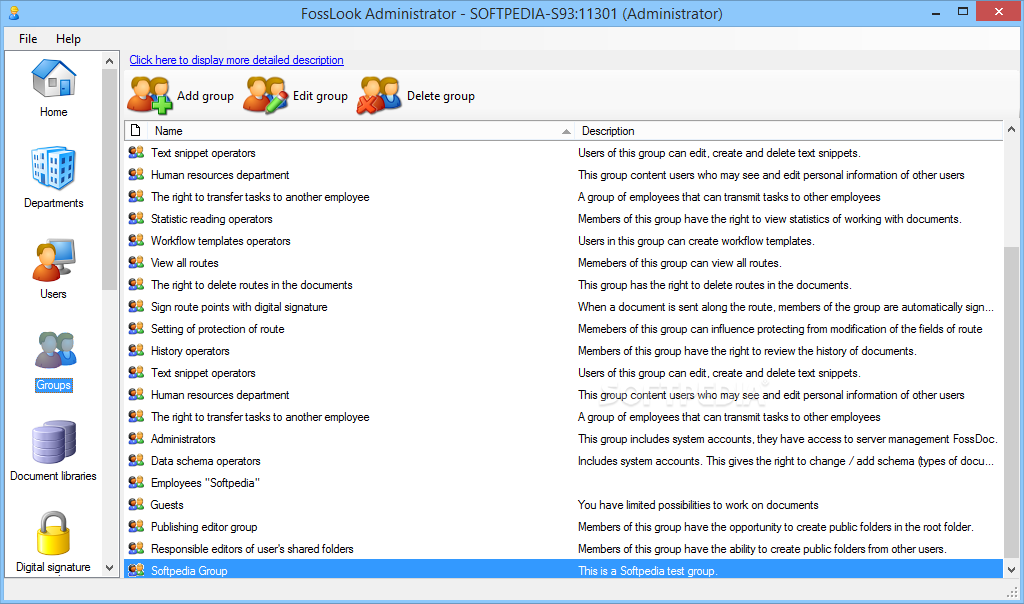Viewport: 1024px width, 604px height.
Task: Click the Delete group toolbar button
Action: (x=416, y=96)
